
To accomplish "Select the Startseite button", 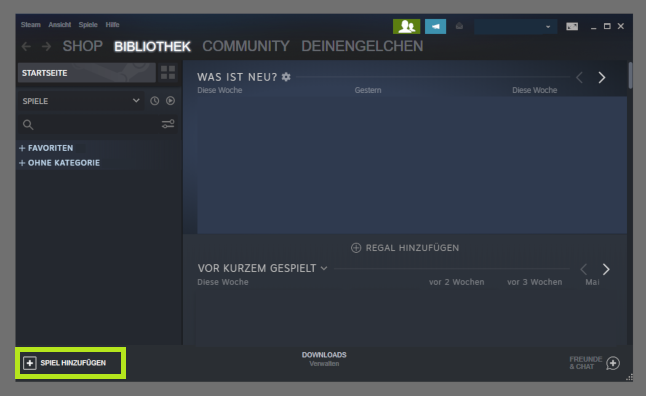I will [87, 73].
